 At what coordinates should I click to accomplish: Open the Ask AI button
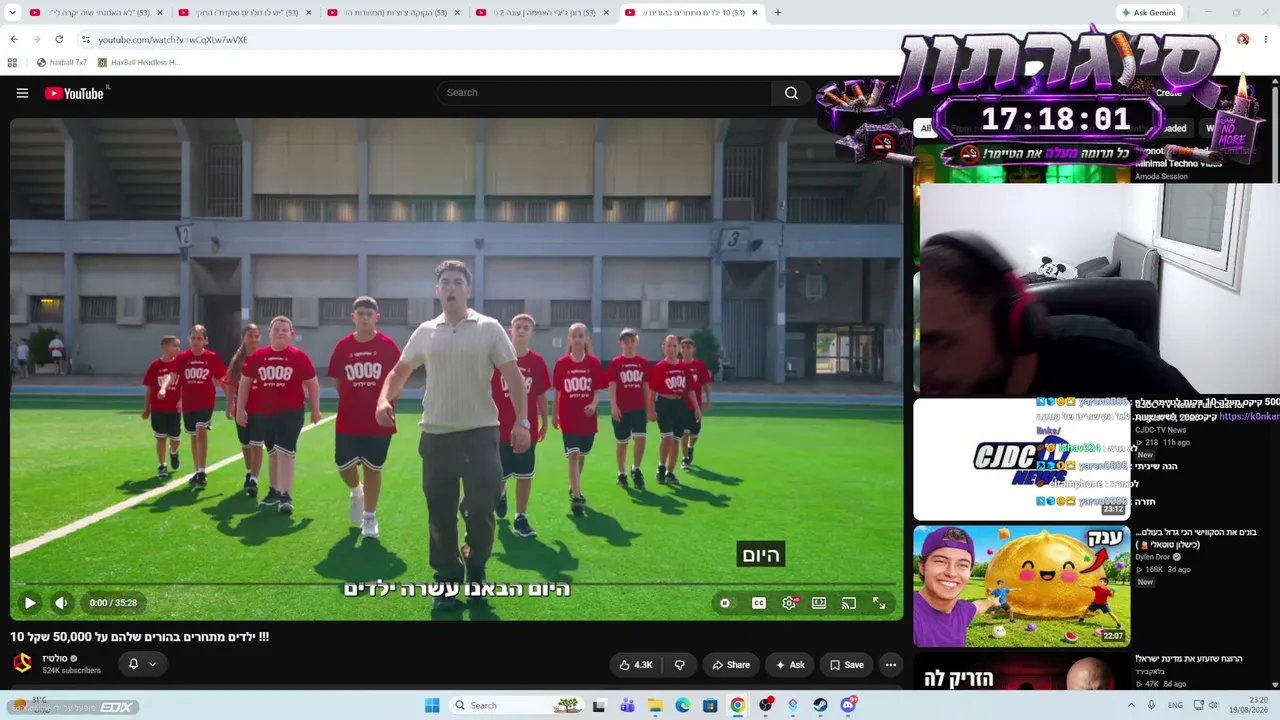(790, 665)
